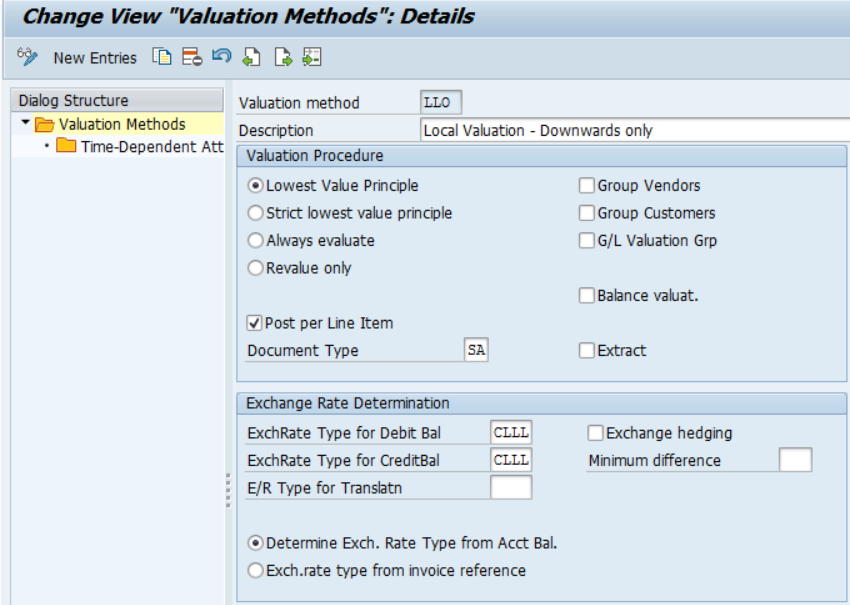Screen dimensions: 850x605
Task: Uncheck Post per Line Item
Action: tap(255, 323)
